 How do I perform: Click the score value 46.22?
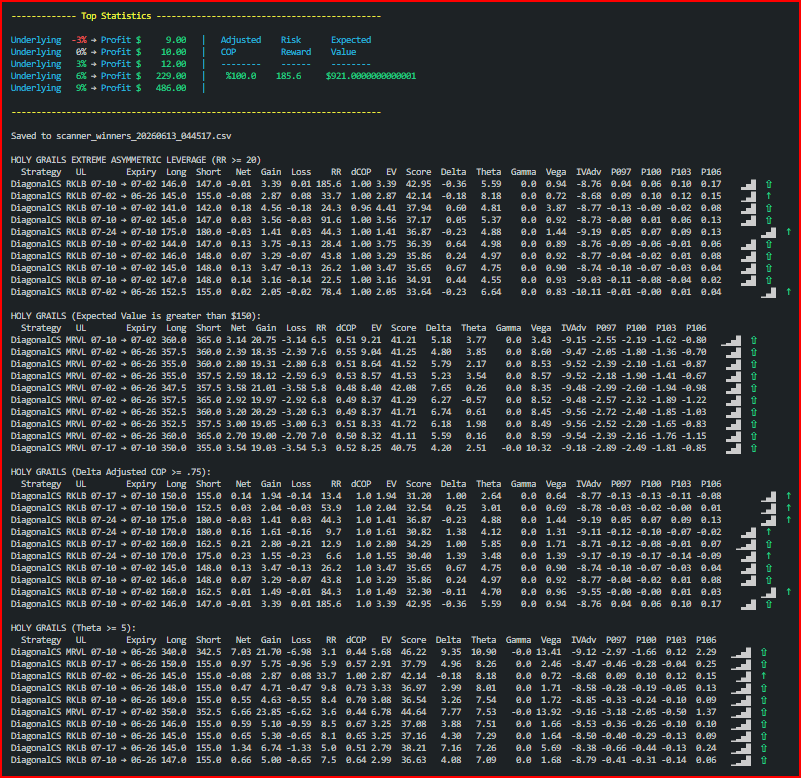[x=413, y=652]
